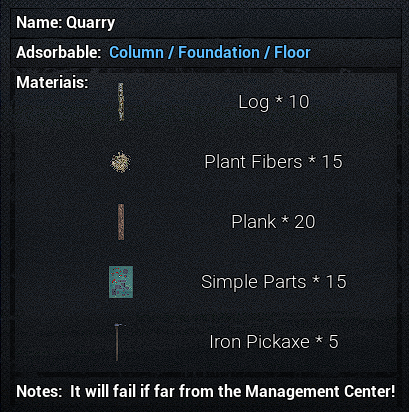Click the Log * 10 label

coord(274,102)
